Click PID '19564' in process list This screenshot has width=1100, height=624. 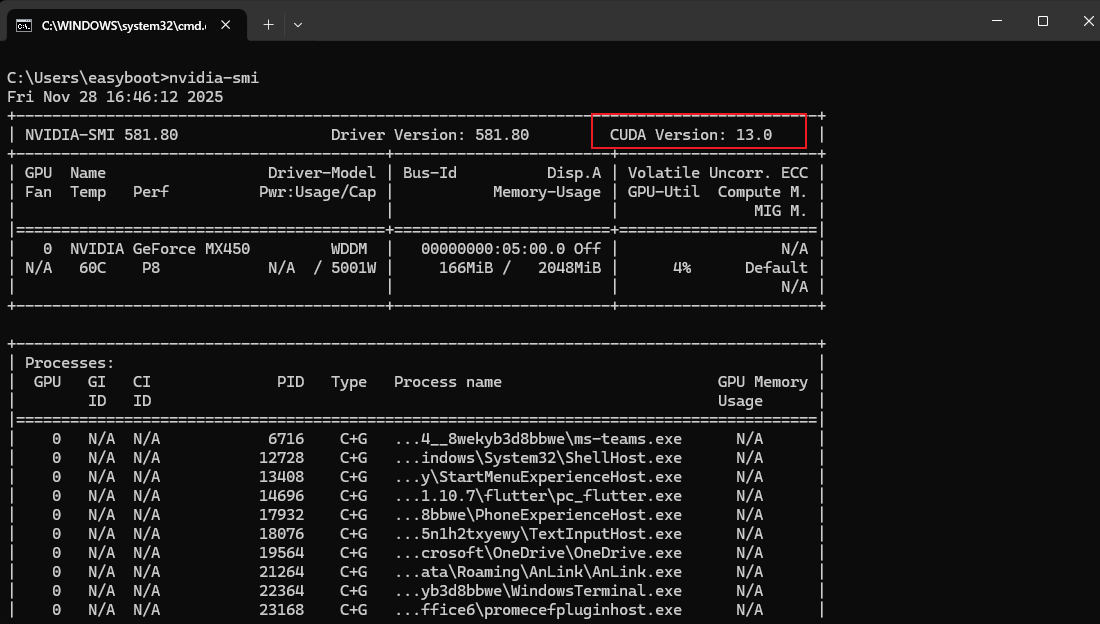tap(281, 552)
